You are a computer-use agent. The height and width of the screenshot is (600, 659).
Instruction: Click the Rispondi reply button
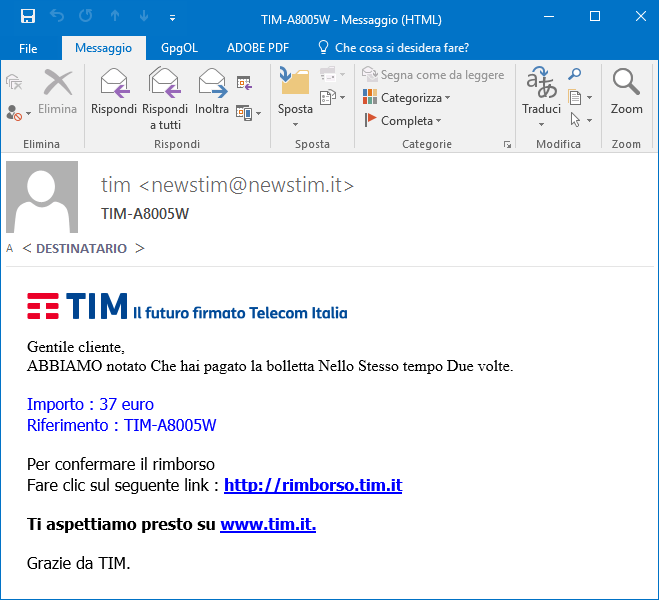114,92
